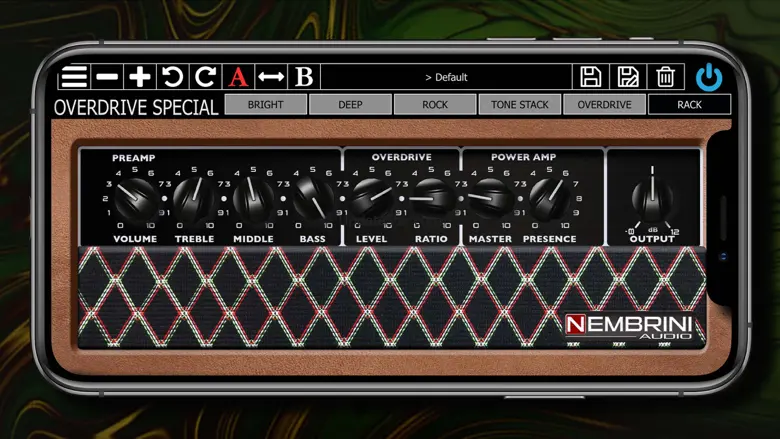Screen dimensions: 780x439
Task: Save preset with the floppy disk icon
Action: tap(590, 77)
